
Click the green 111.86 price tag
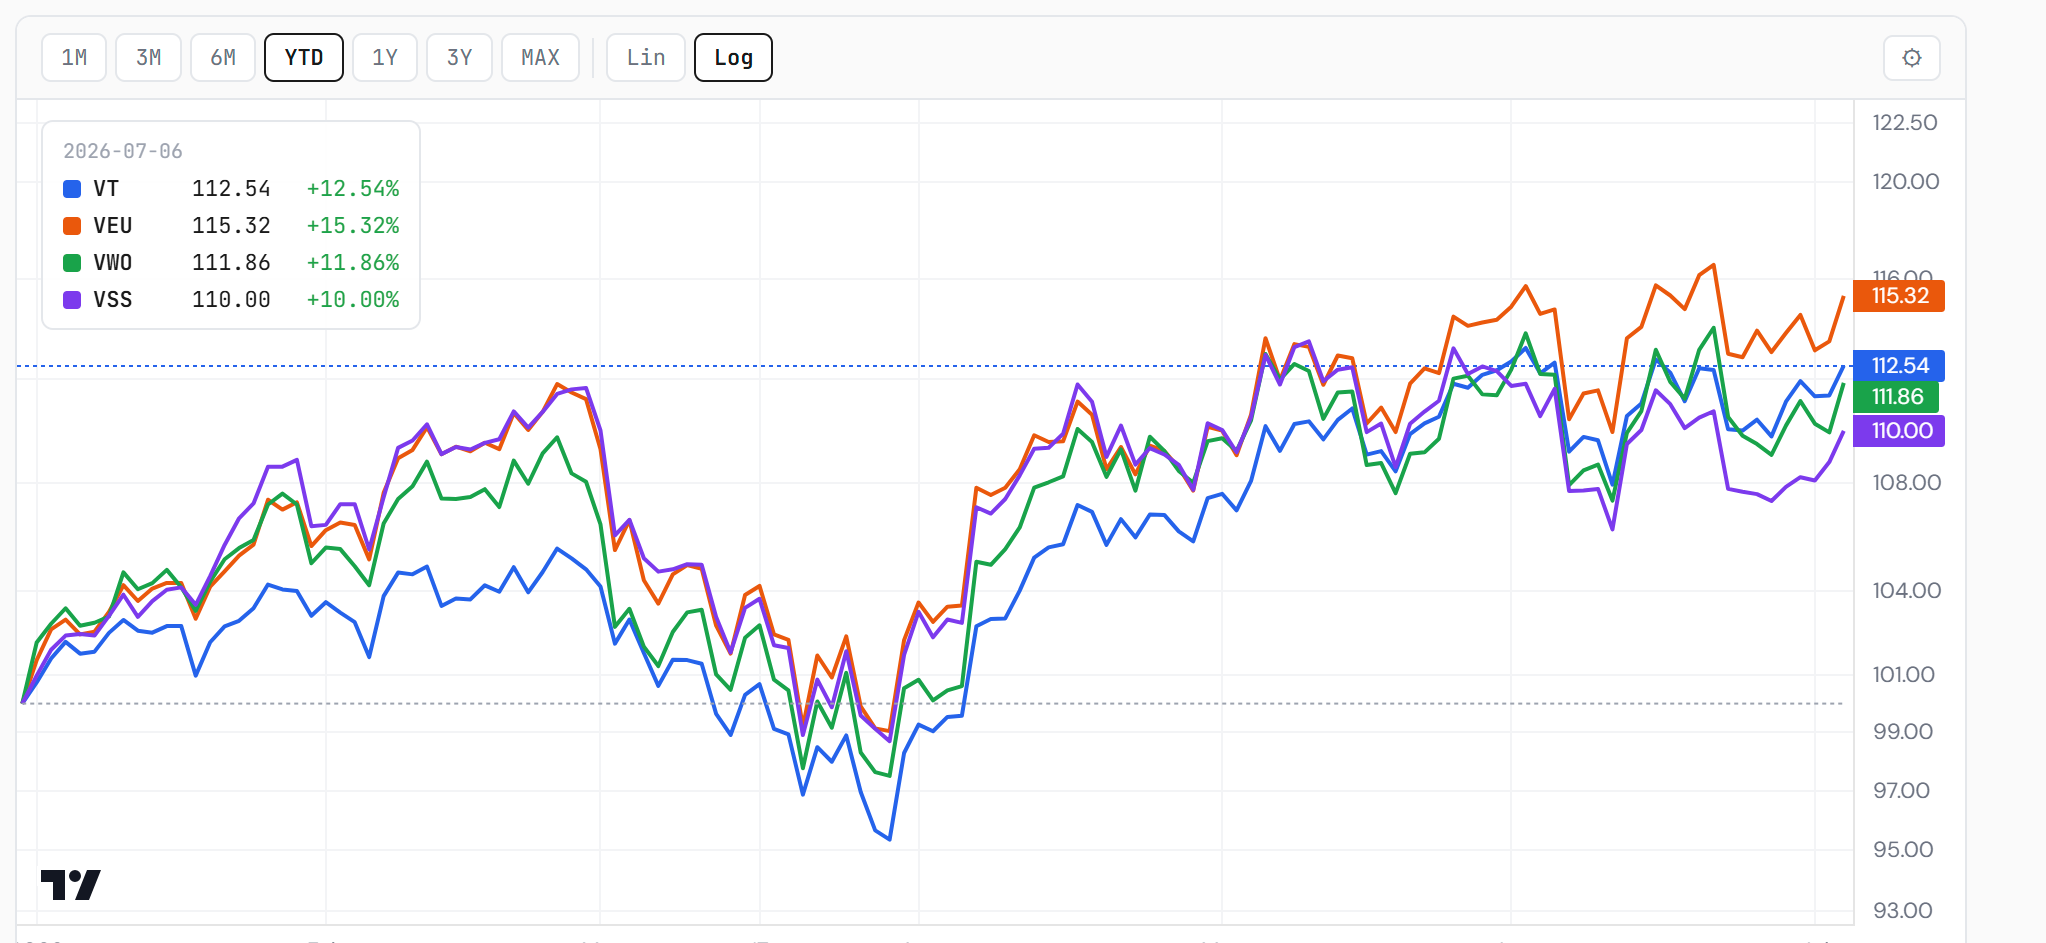tap(1896, 397)
